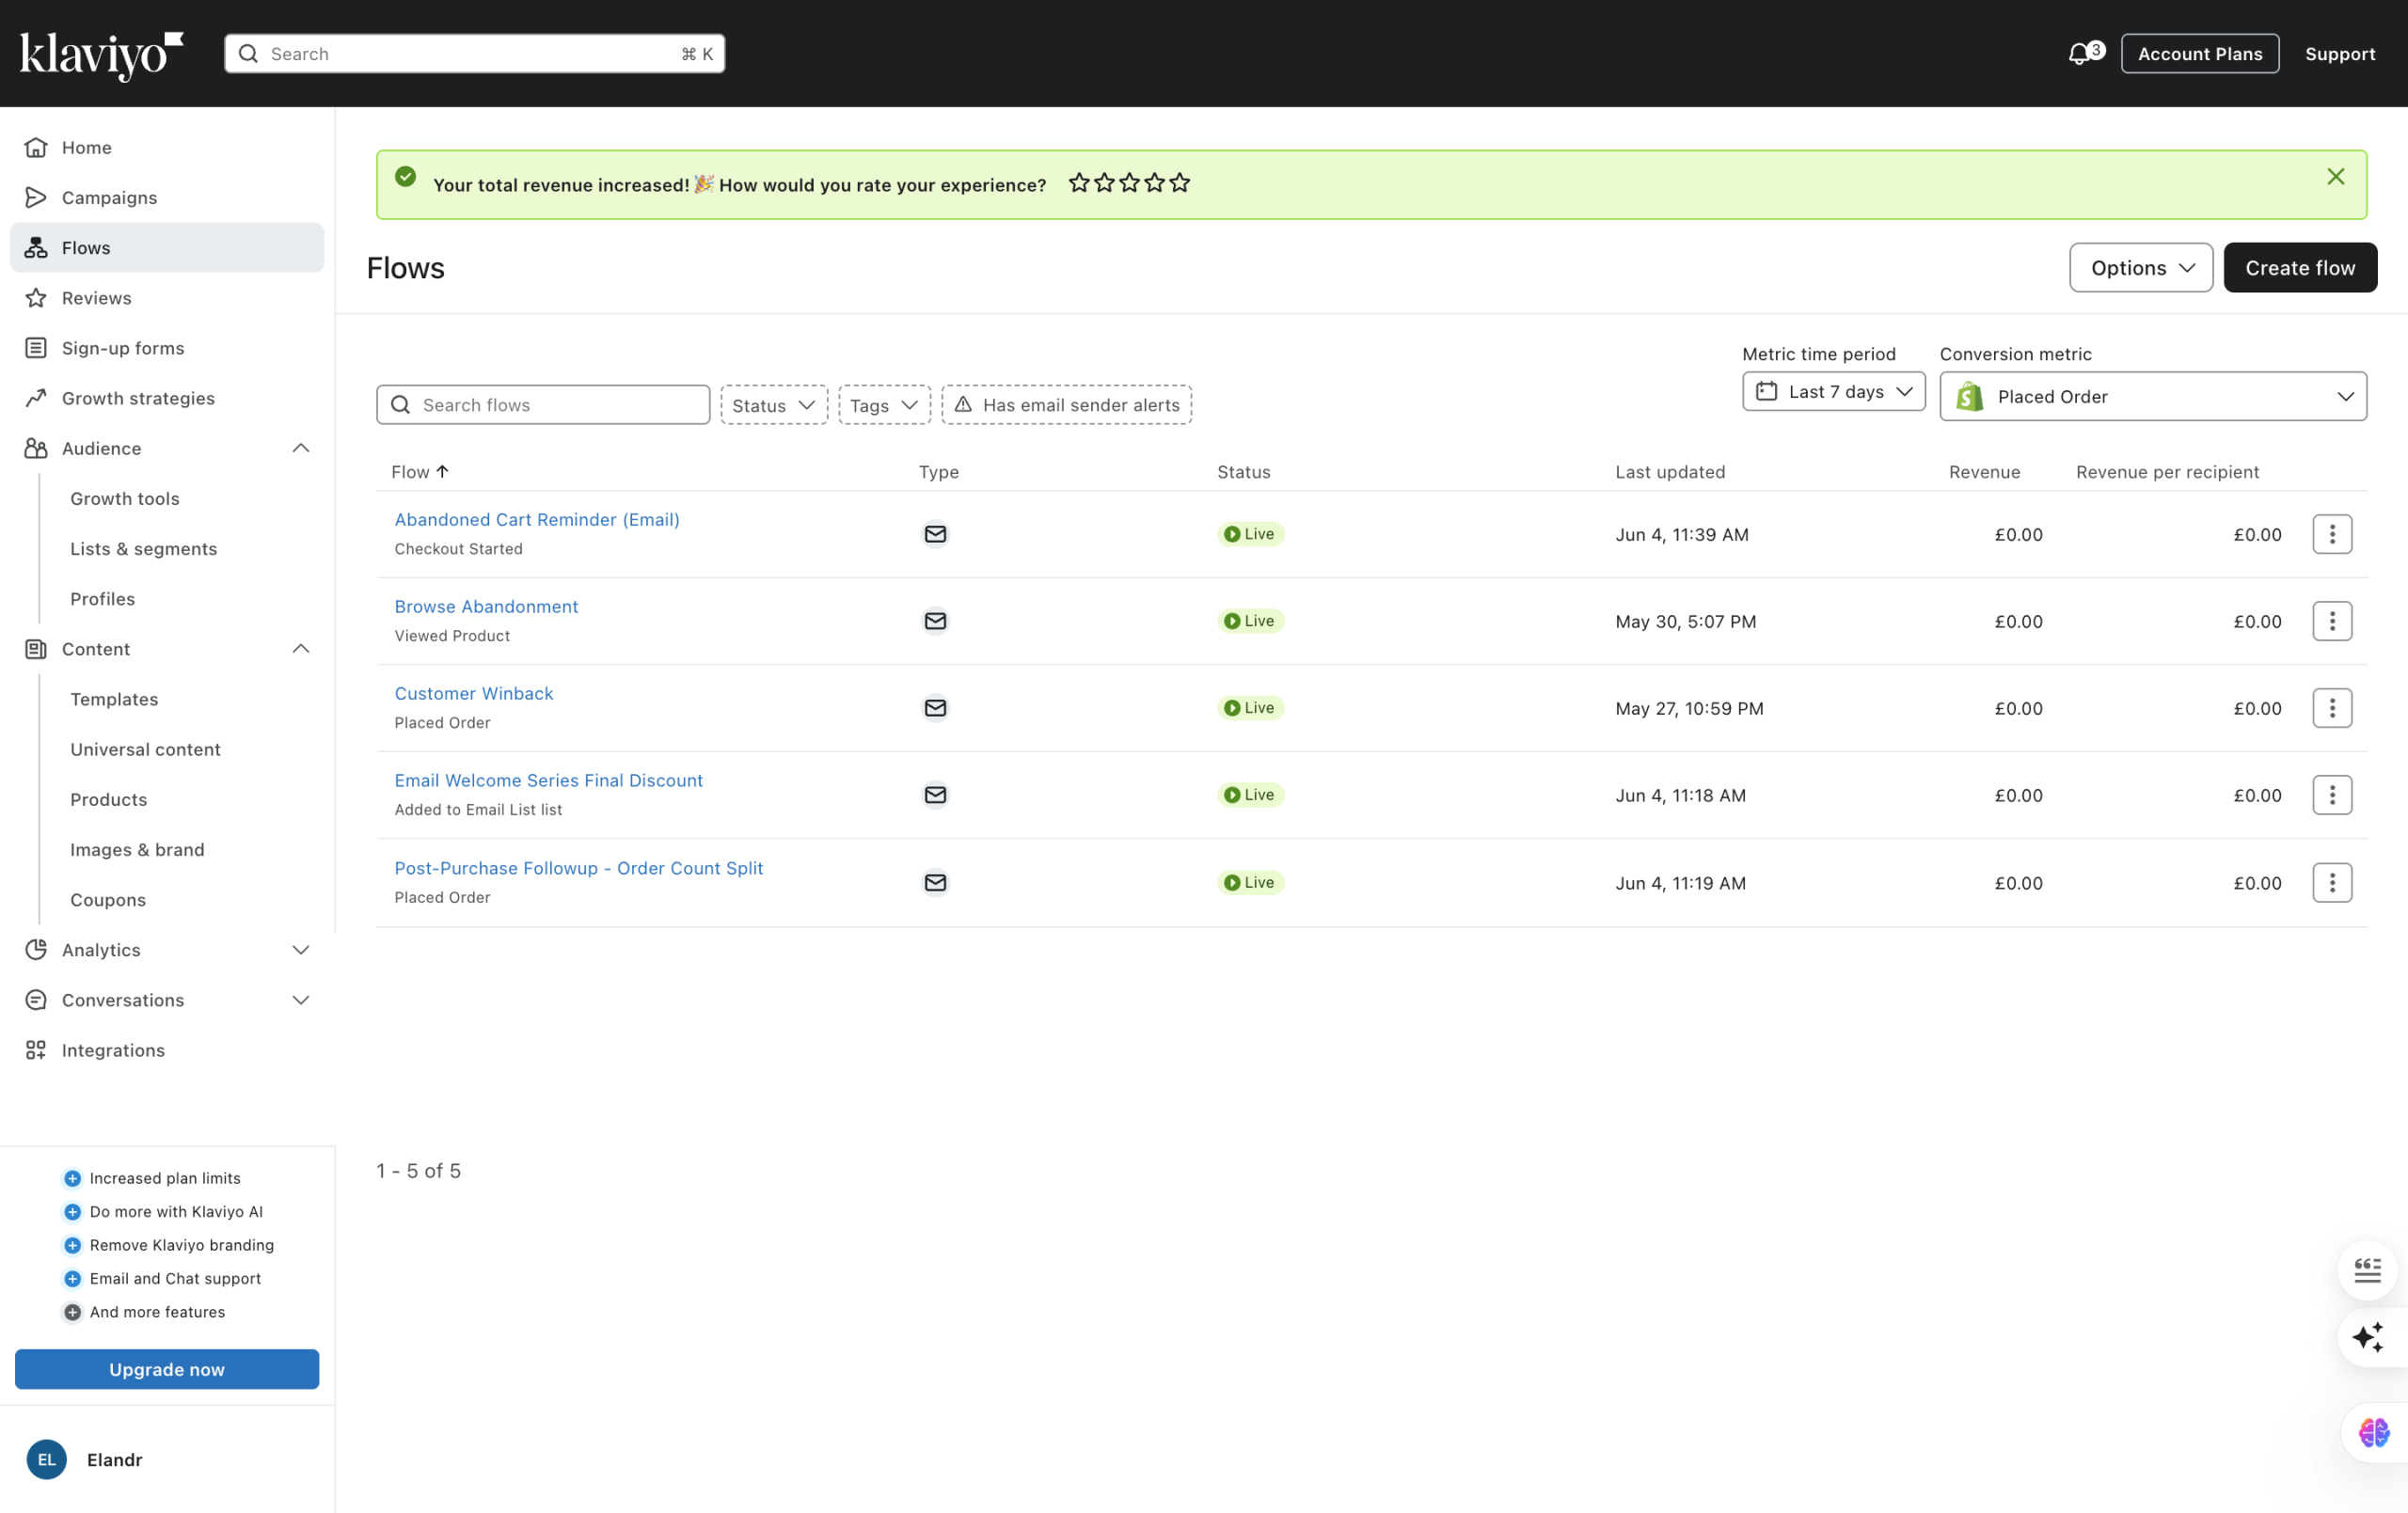Collapse the Audience sidebar section
Viewport: 2408px width, 1513px height.
(x=300, y=448)
